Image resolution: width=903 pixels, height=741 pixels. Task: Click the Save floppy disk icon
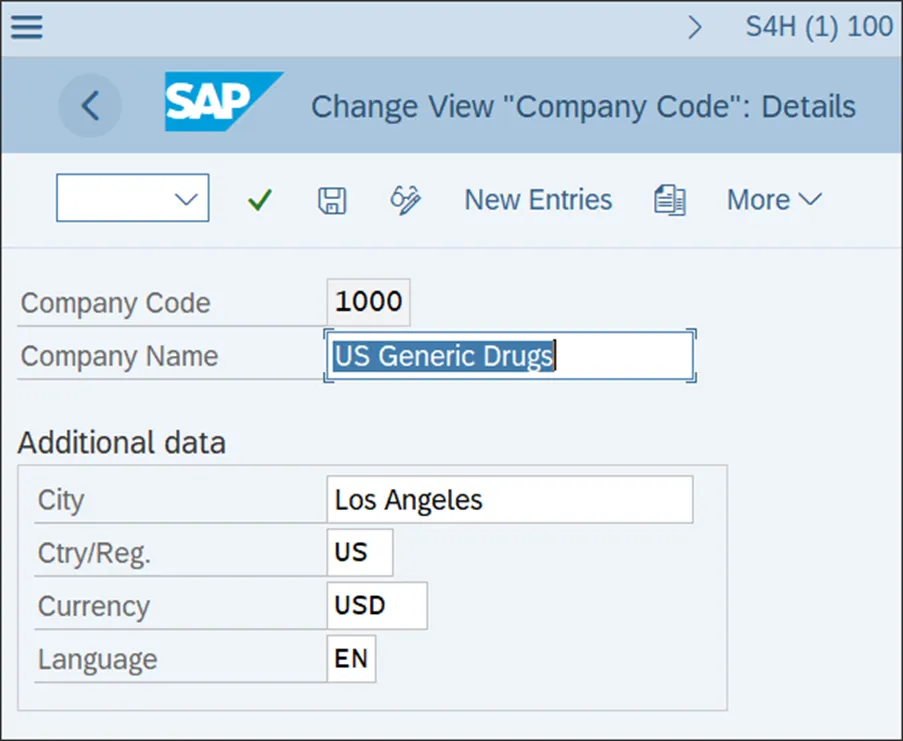pyautogui.click(x=332, y=200)
